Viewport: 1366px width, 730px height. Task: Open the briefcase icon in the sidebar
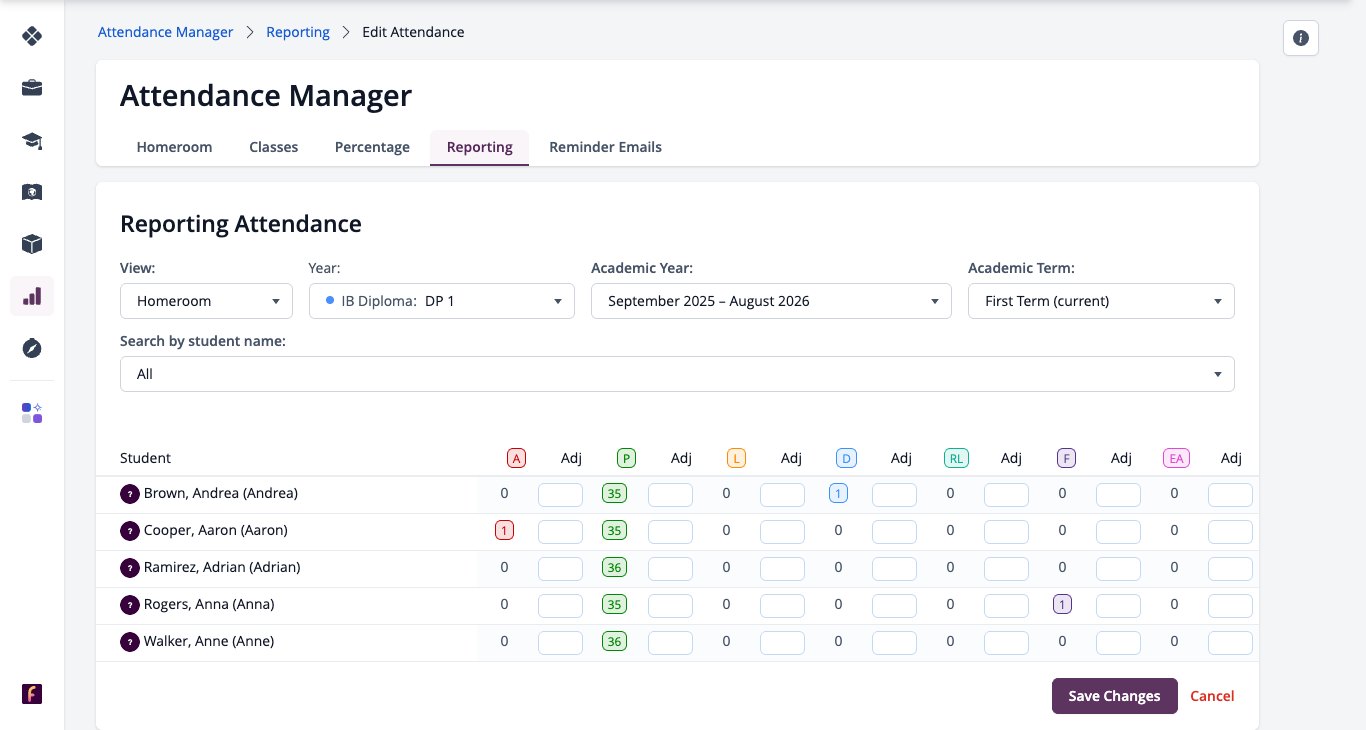click(32, 88)
